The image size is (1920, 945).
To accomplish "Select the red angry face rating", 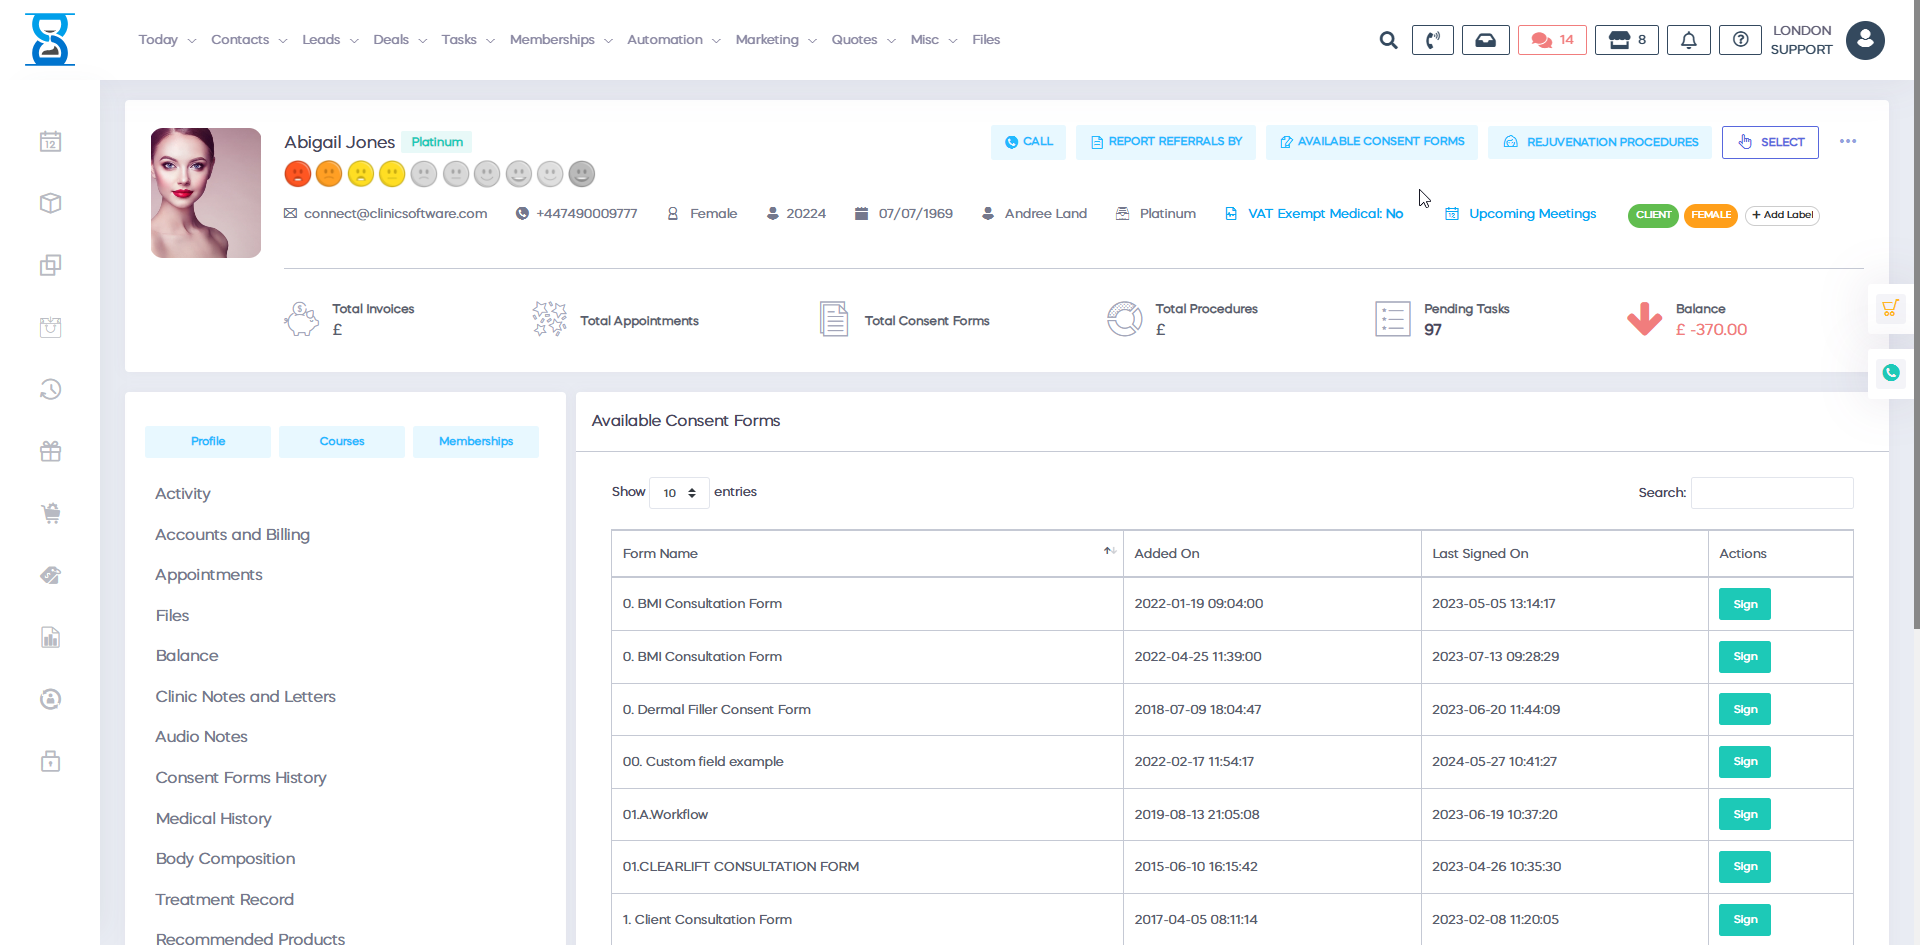I will click(297, 175).
